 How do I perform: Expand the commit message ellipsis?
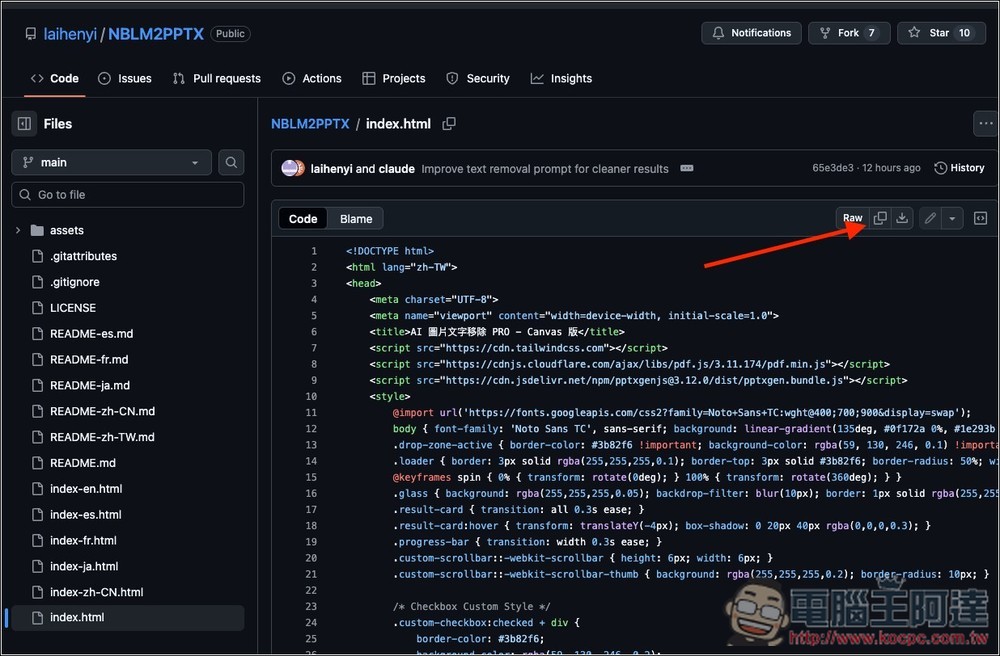pos(686,168)
